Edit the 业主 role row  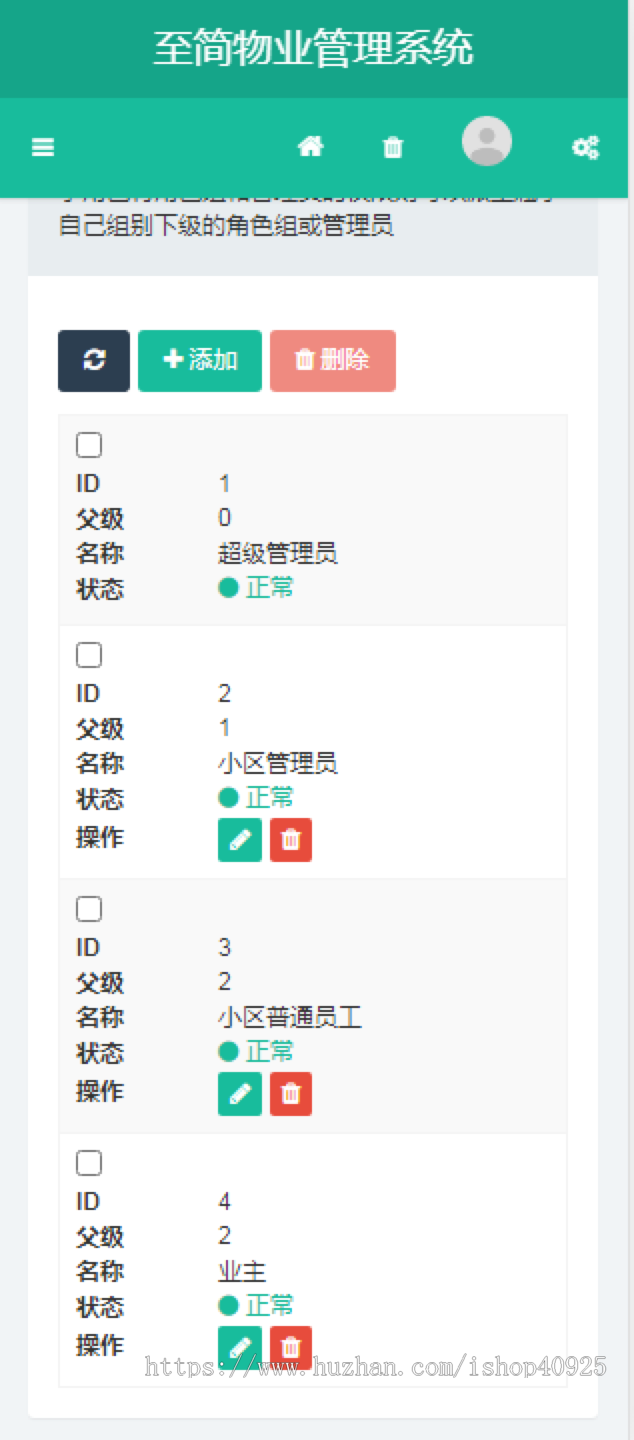click(x=240, y=1347)
